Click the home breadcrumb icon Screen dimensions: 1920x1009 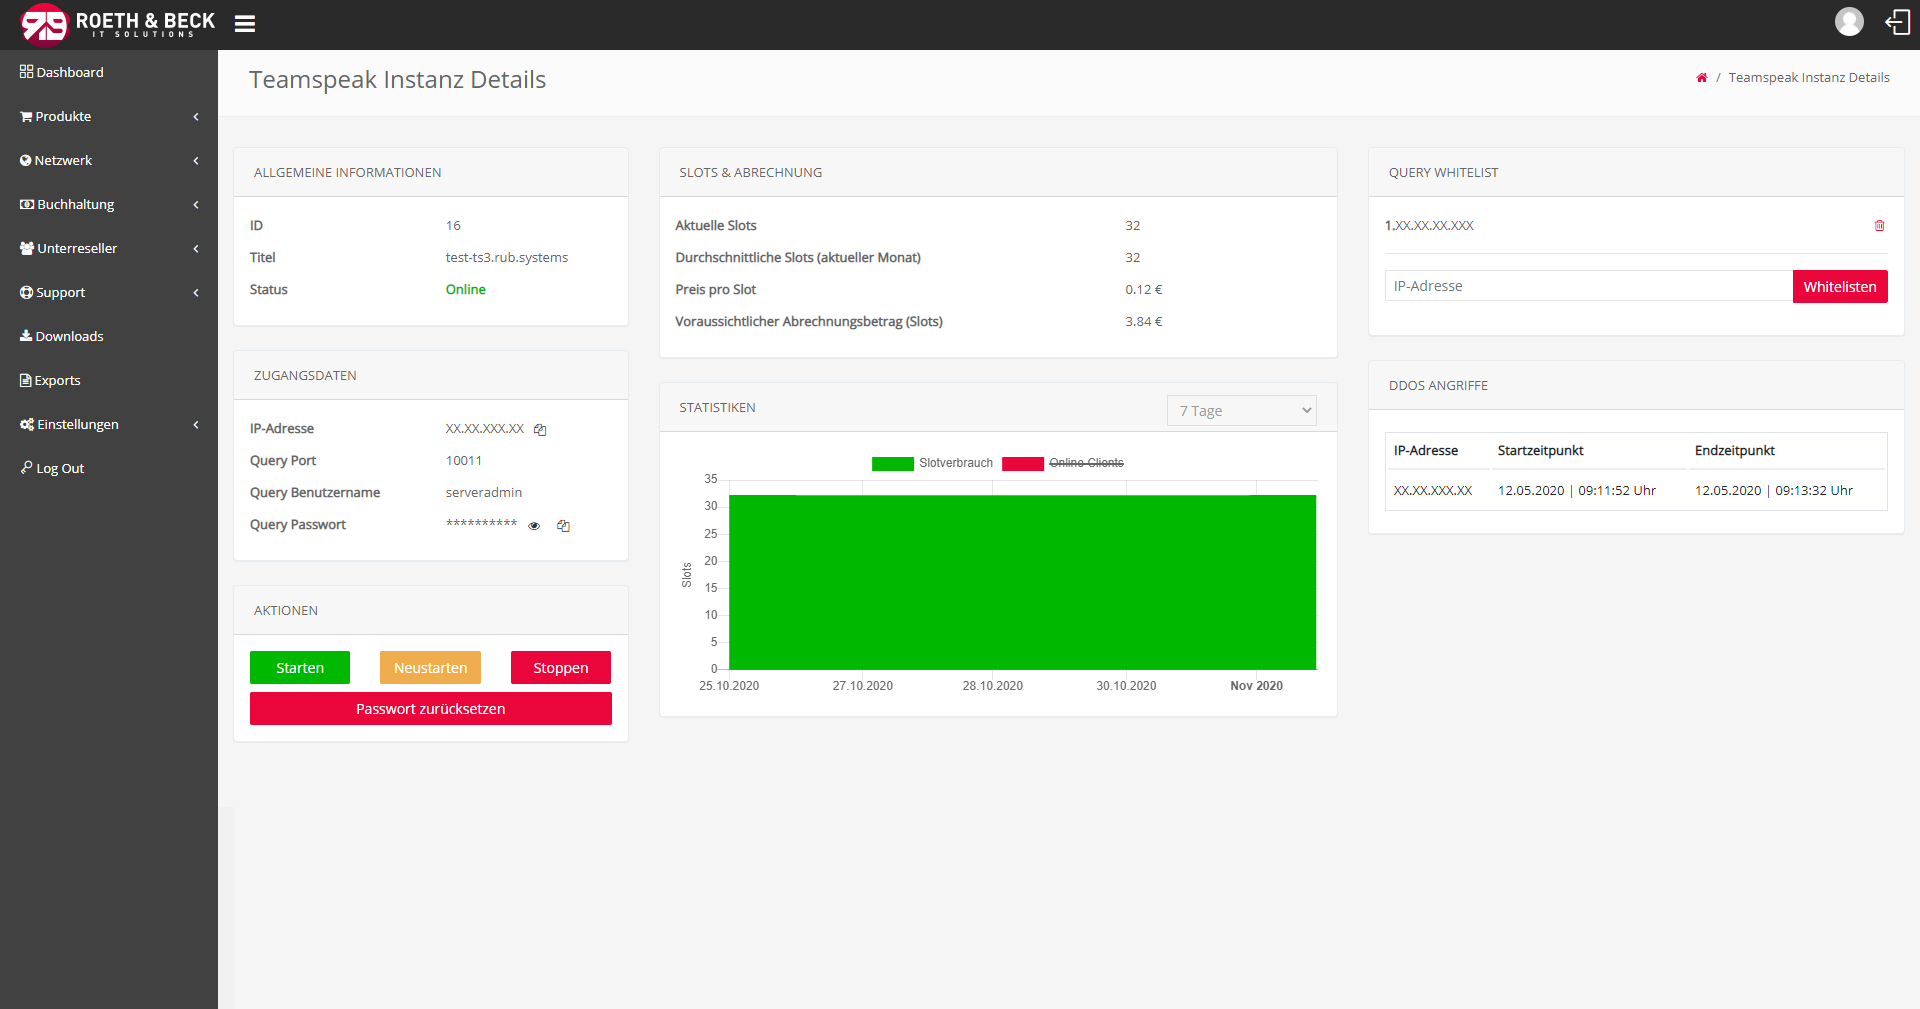tap(1701, 78)
